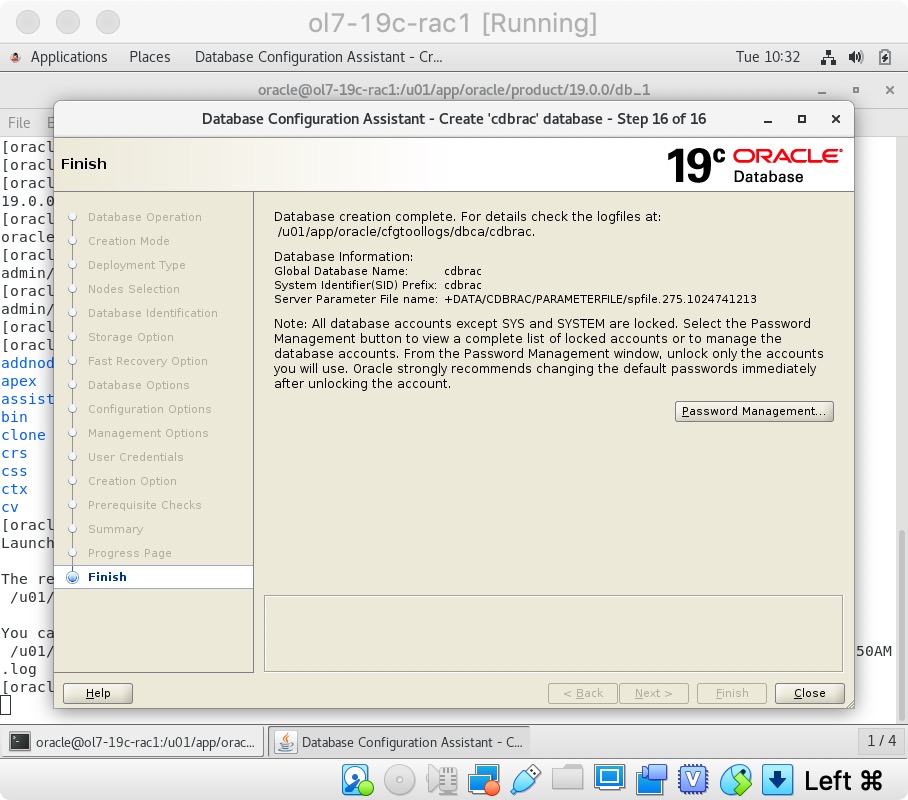Viewport: 908px width, 800px height.
Task: Select the Management Options step
Action: tap(148, 433)
